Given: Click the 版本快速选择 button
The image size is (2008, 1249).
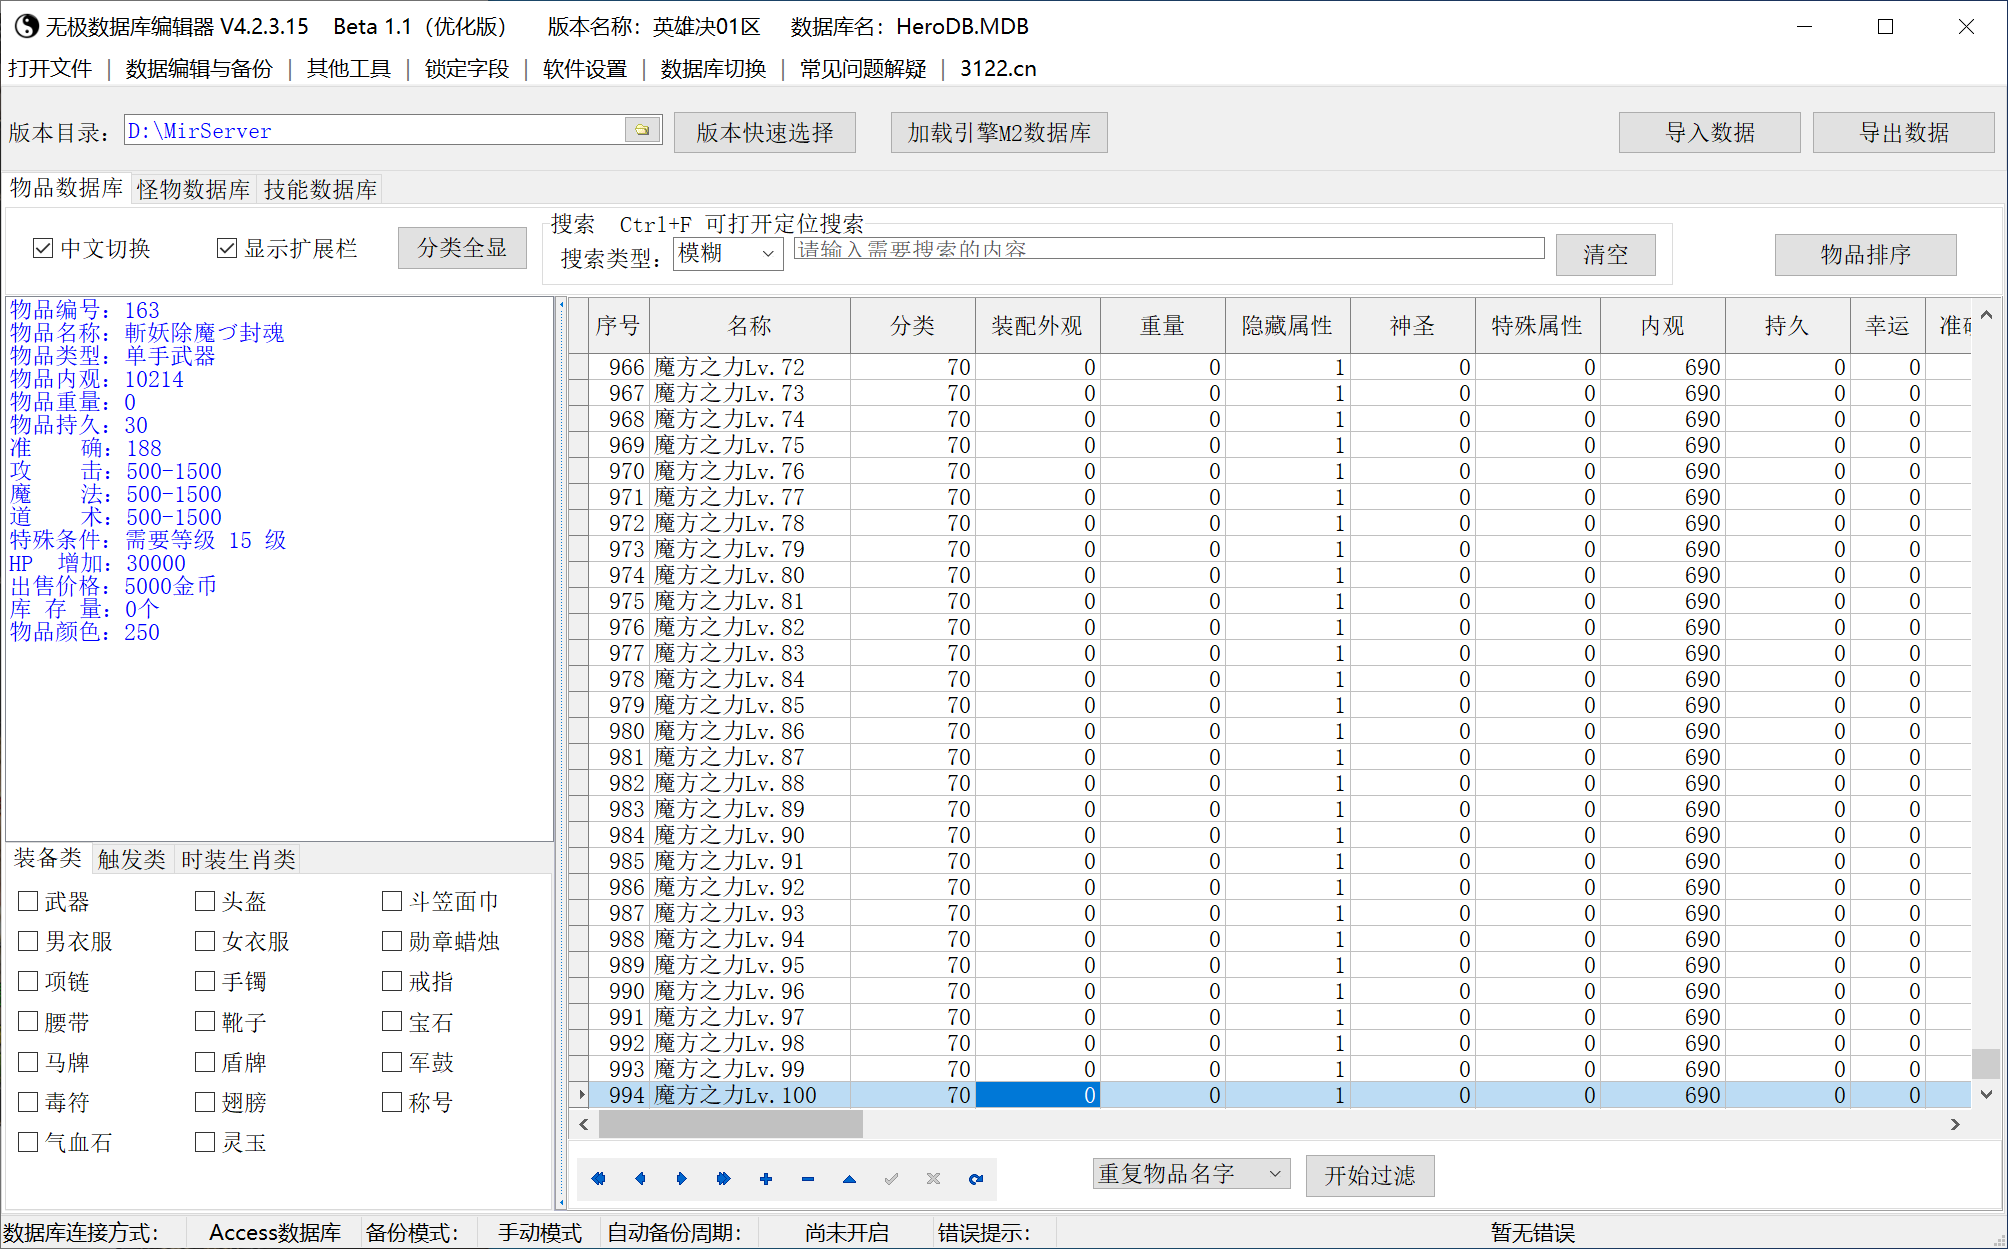Looking at the screenshot, I should pyautogui.click(x=765, y=132).
